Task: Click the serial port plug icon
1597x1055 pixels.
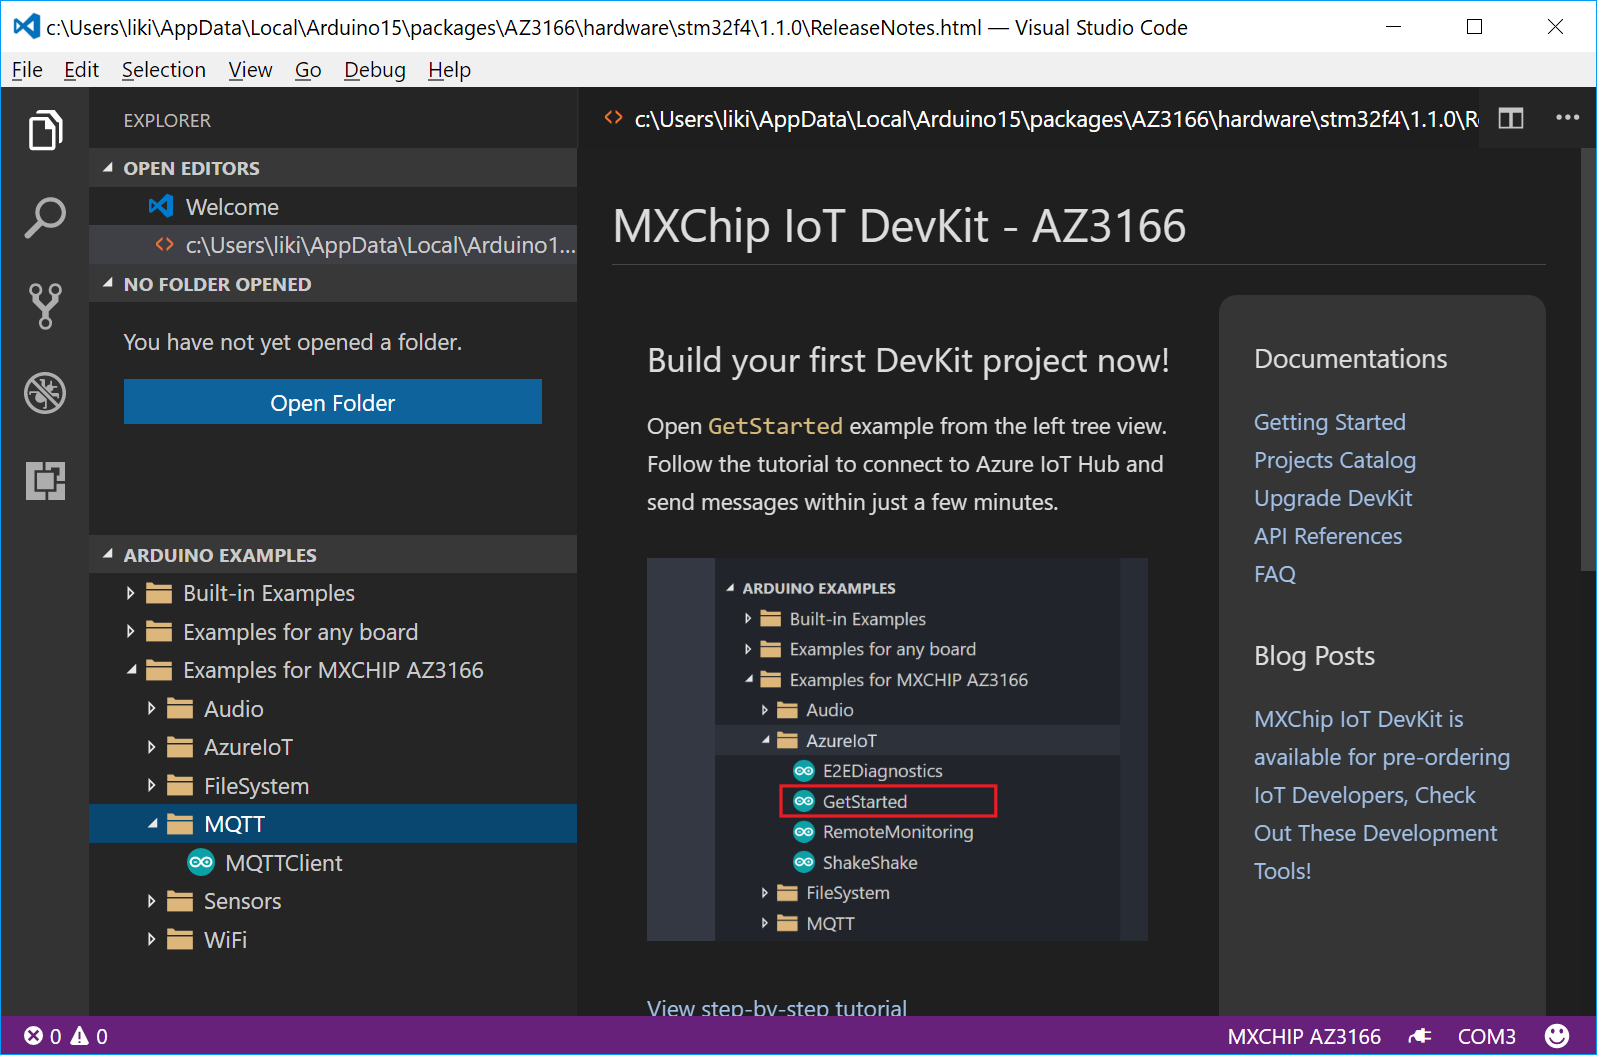Action: pos(1419,1036)
